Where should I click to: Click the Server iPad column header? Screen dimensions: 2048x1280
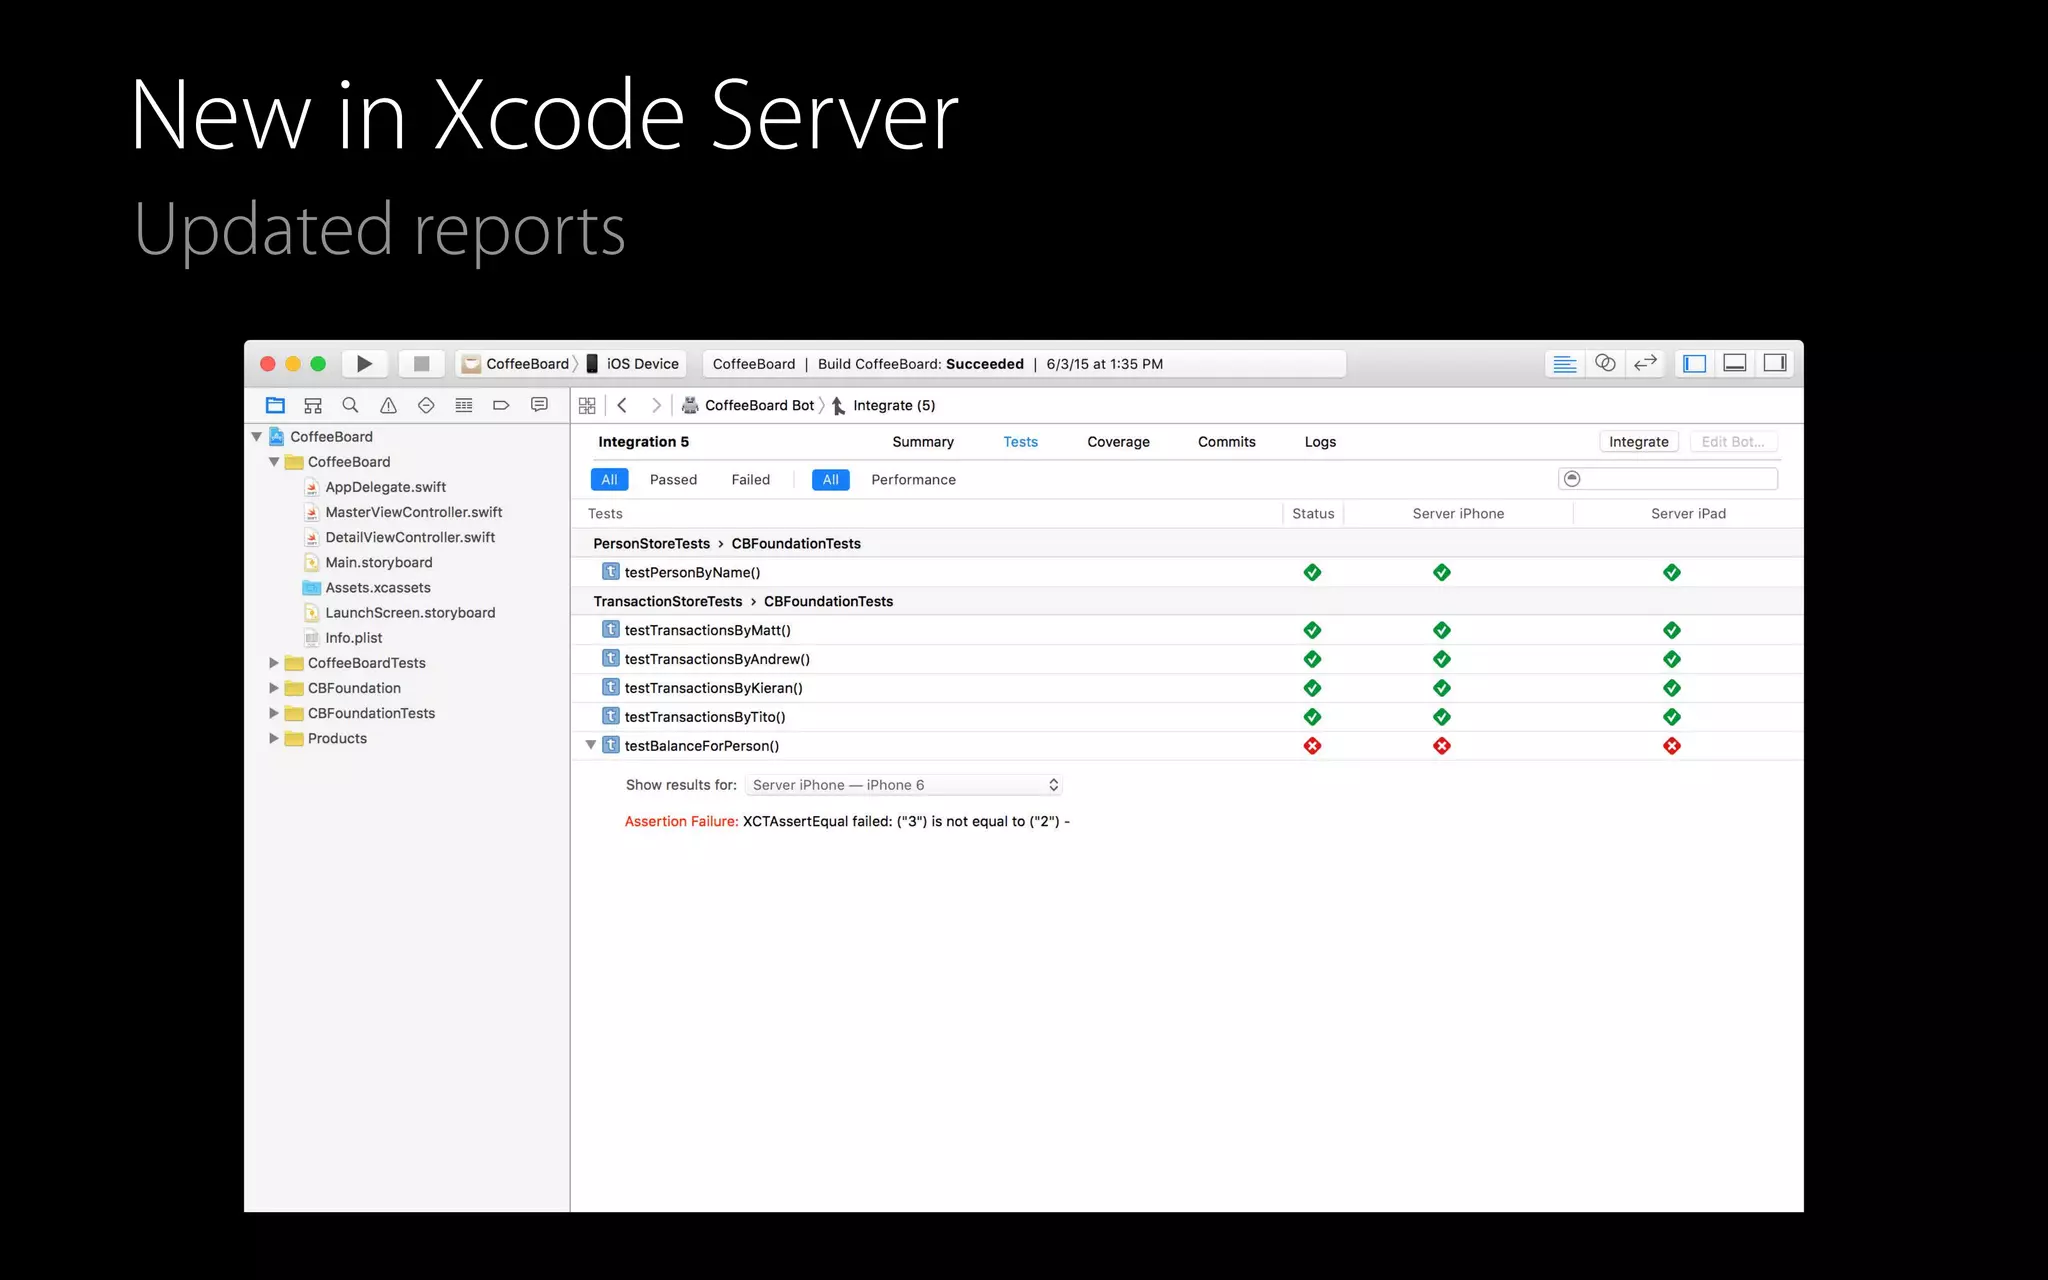click(1688, 514)
